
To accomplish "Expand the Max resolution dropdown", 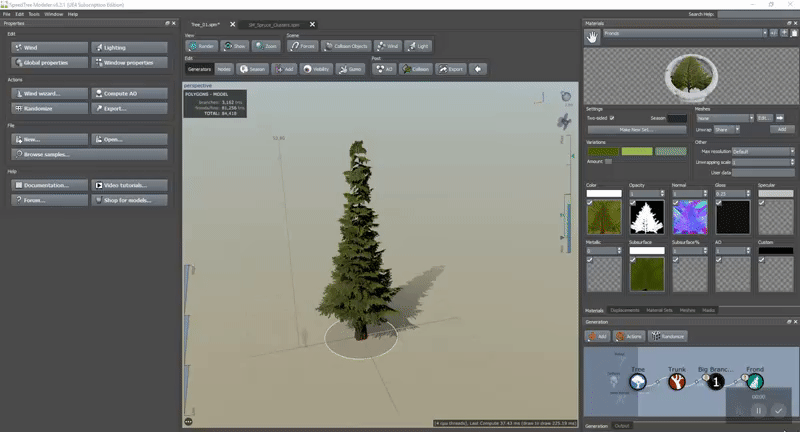I will (763, 151).
